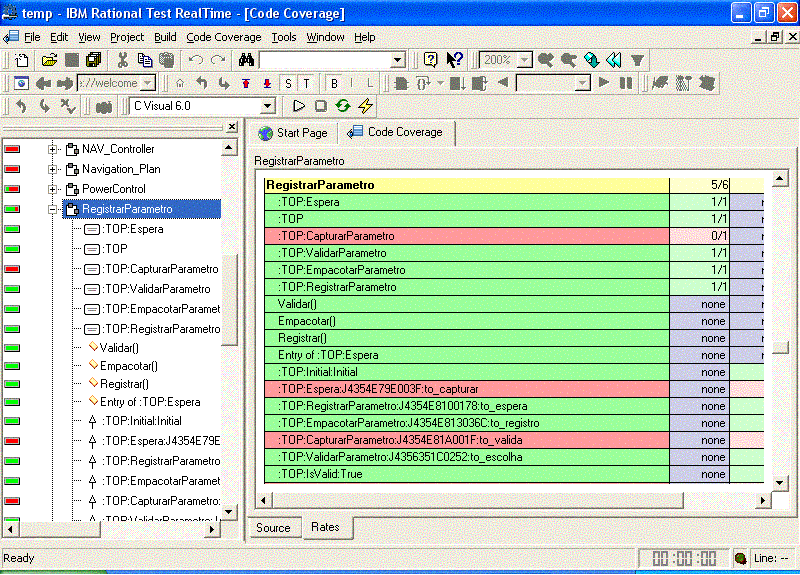This screenshot has width=800, height=575.
Task: Click the tree panel scroll-down arrow
Action: (229, 512)
